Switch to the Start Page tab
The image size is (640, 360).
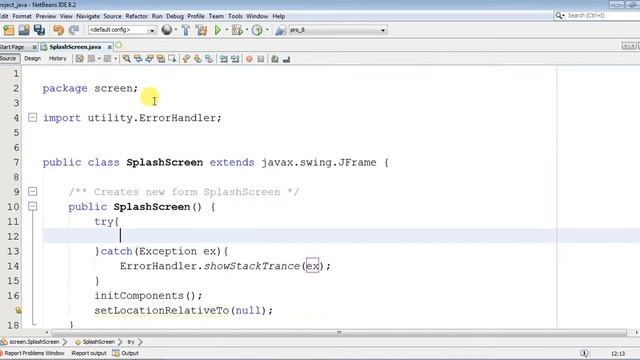coord(12,47)
